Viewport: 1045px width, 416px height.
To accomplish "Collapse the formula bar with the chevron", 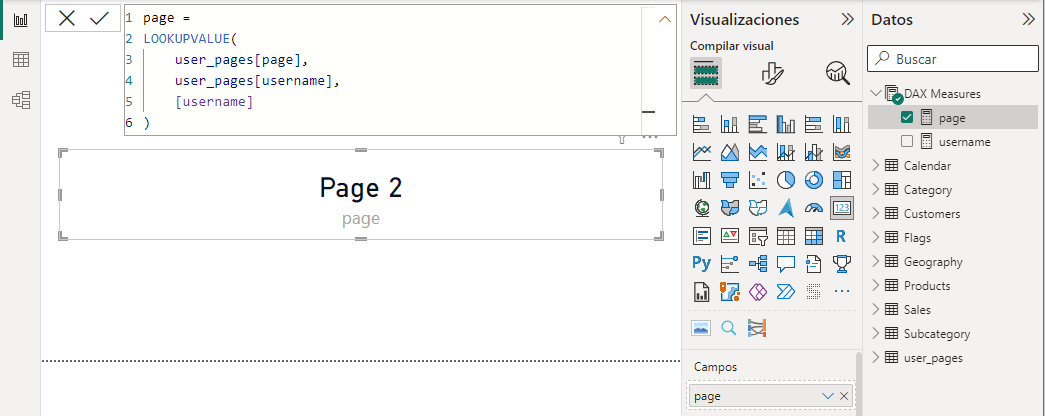I will [663, 19].
